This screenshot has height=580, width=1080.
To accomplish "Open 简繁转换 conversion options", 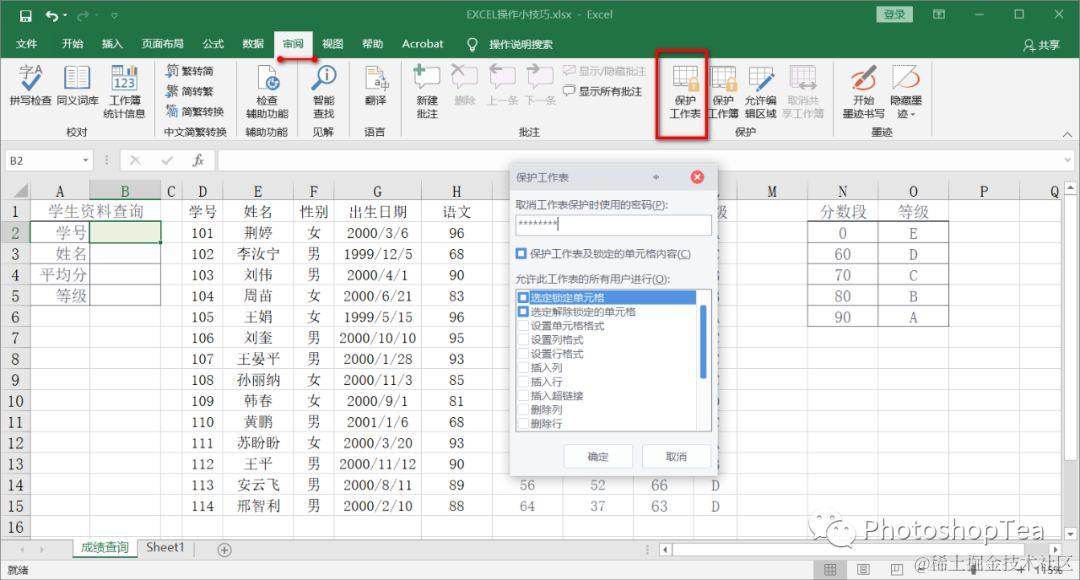I will tap(195, 111).
